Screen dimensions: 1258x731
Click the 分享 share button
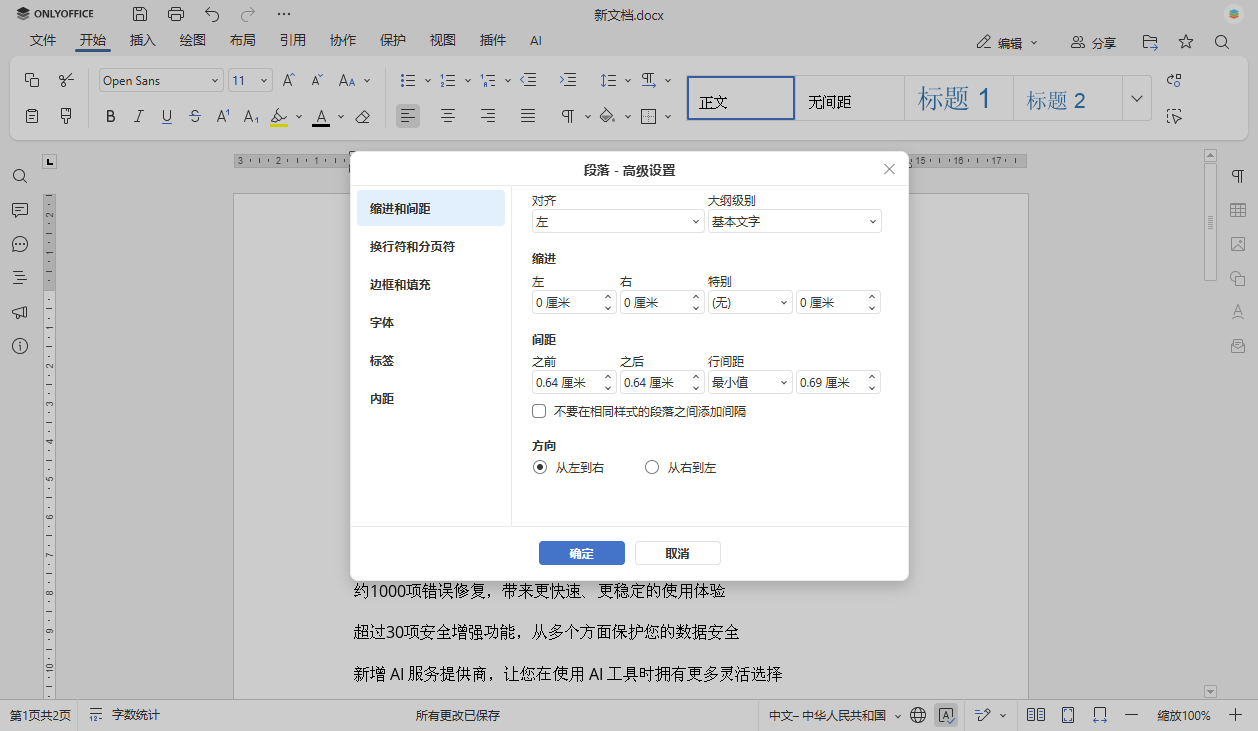(x=1093, y=43)
